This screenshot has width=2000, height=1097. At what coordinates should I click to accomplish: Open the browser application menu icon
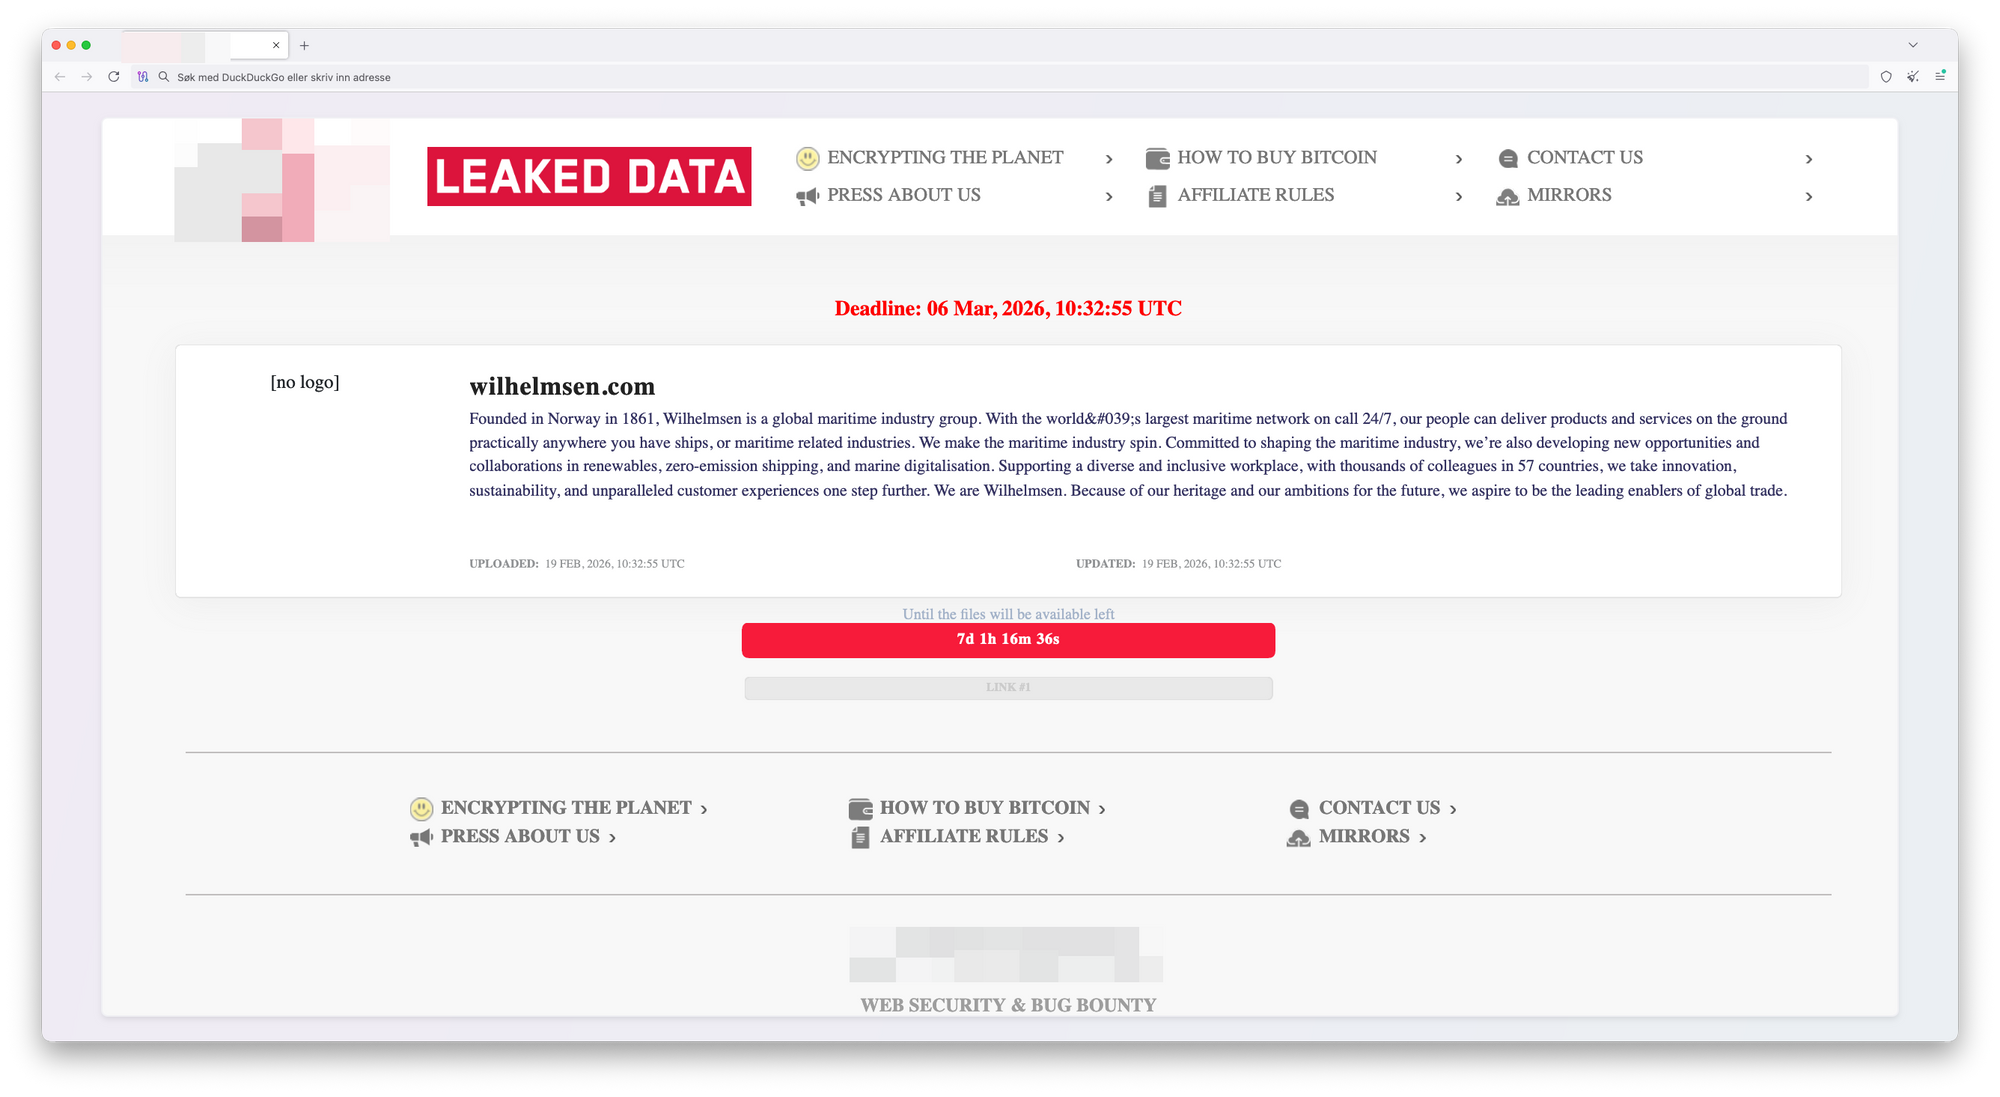(1940, 76)
